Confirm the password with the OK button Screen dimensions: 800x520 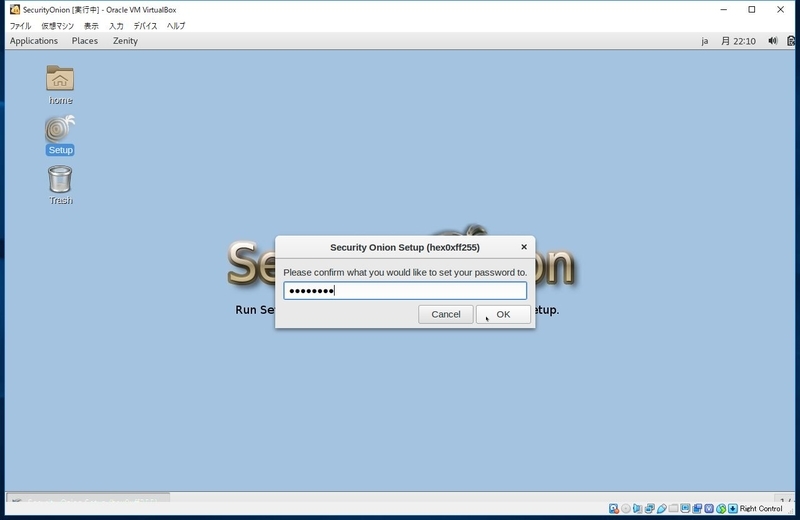503,314
